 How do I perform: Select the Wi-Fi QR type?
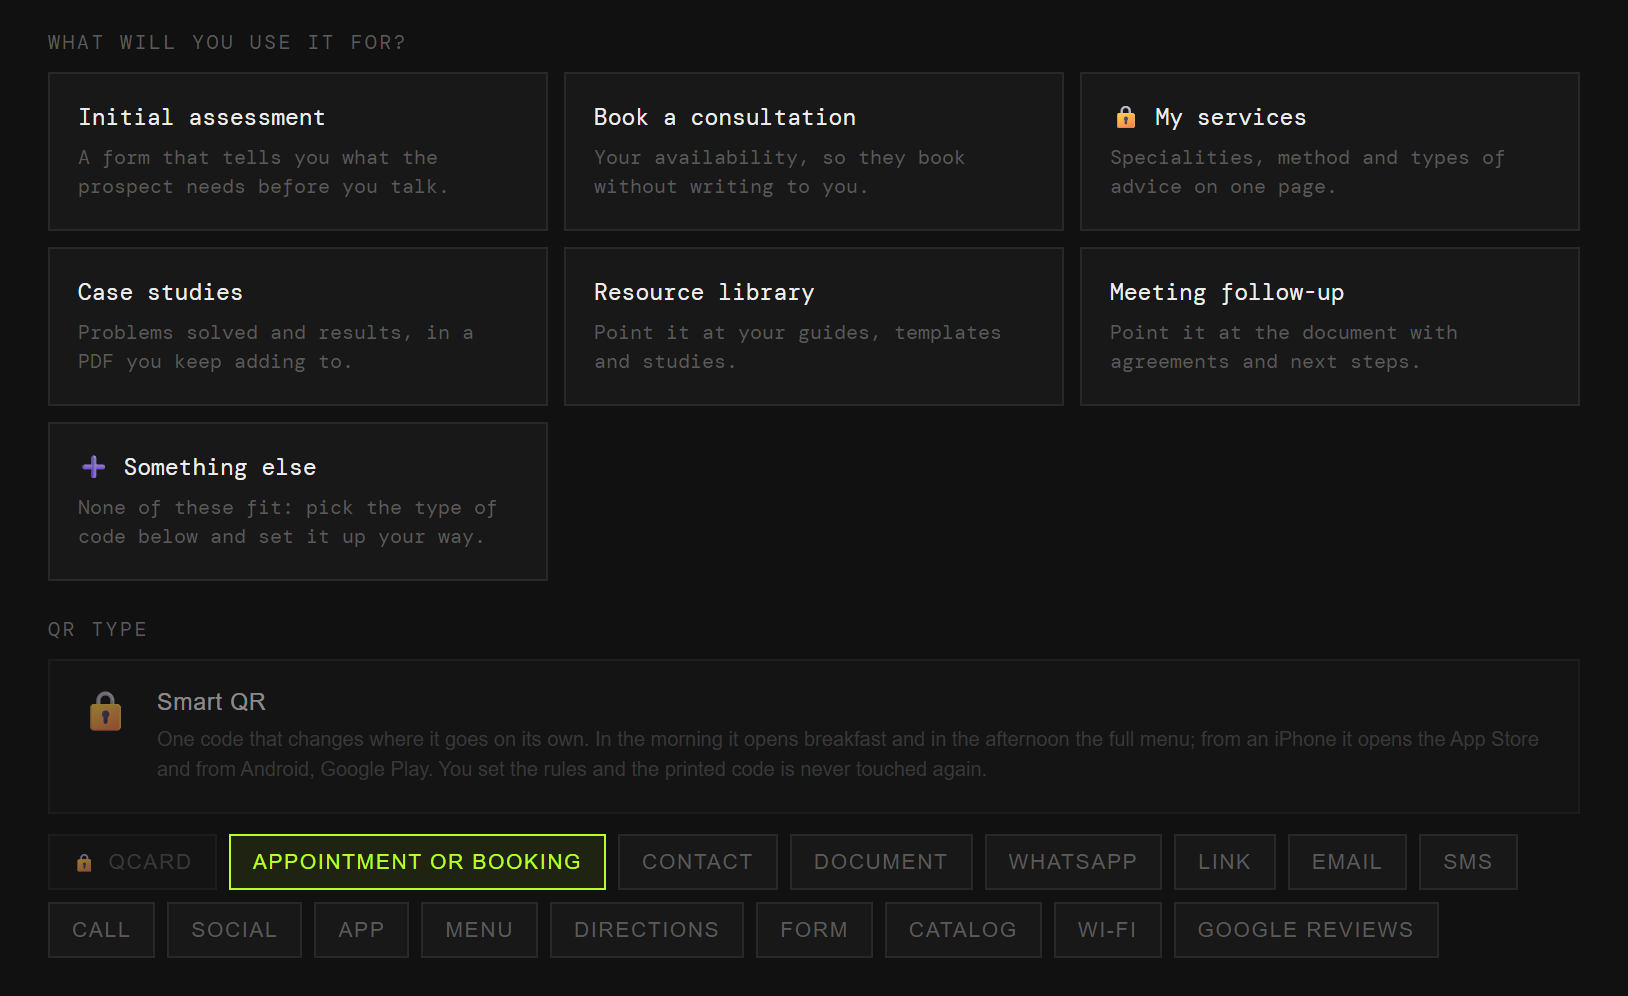[1108, 930]
